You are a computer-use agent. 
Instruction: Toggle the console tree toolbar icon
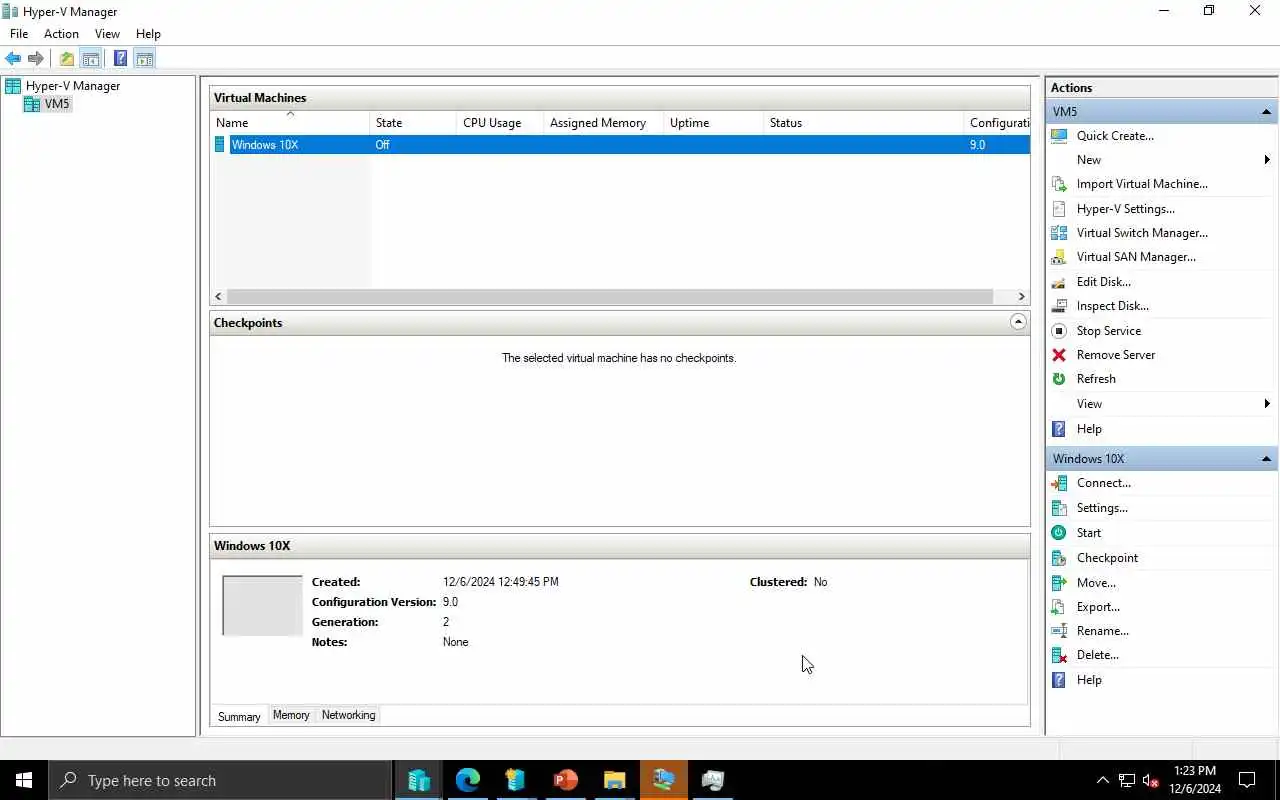[x=90, y=59]
